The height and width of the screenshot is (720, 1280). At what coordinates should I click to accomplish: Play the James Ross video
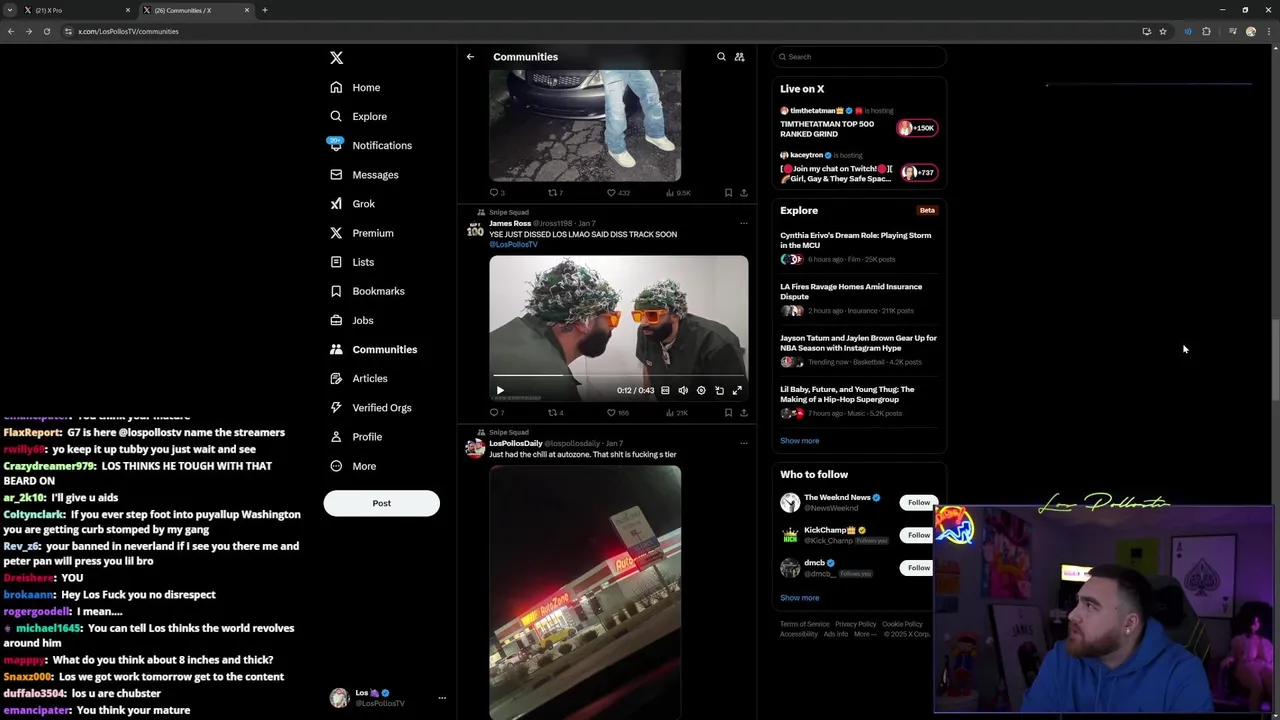point(500,391)
